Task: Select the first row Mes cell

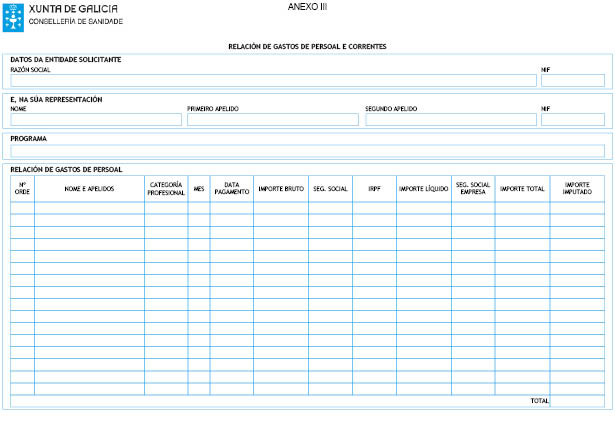Action: point(198,208)
